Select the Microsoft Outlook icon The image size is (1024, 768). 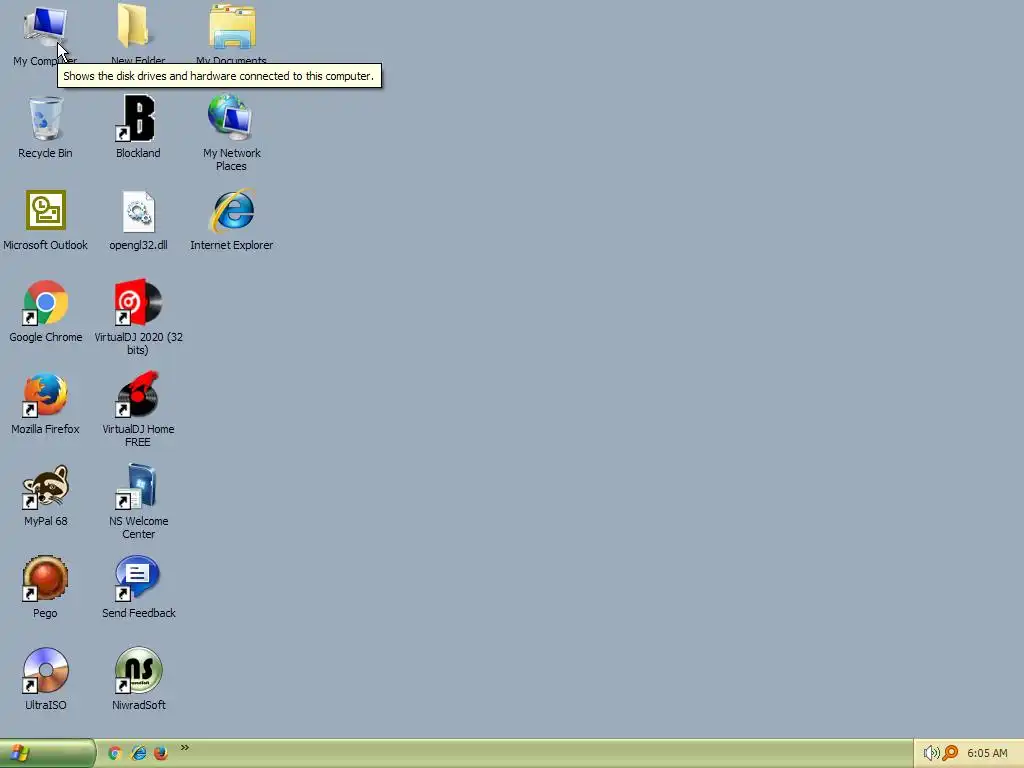click(46, 210)
